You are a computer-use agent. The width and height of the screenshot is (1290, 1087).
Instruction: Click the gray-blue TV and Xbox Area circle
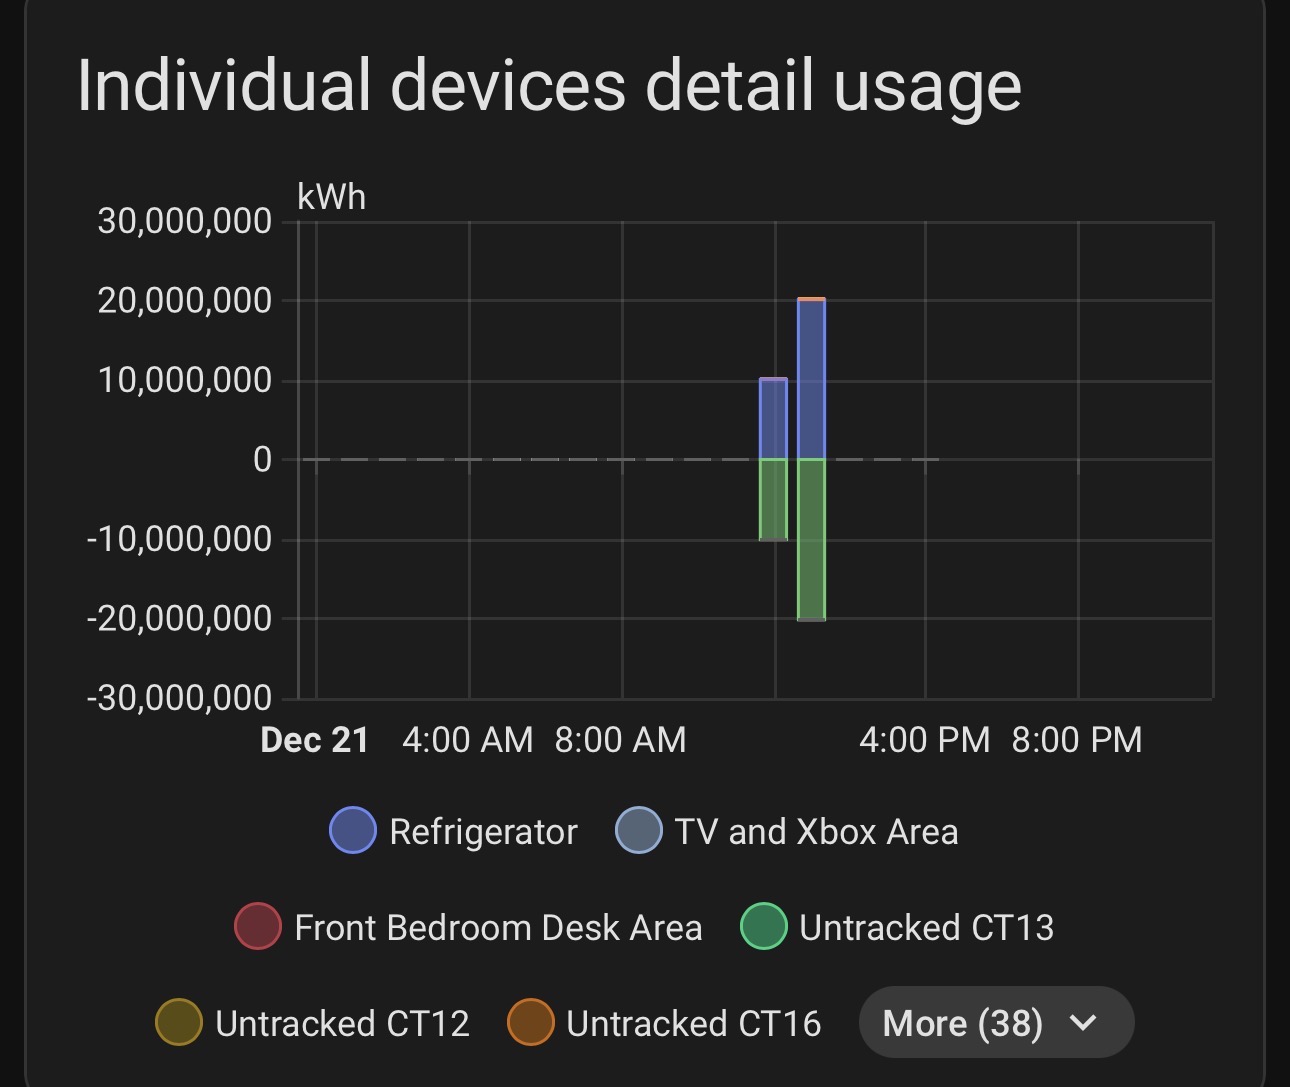(639, 831)
